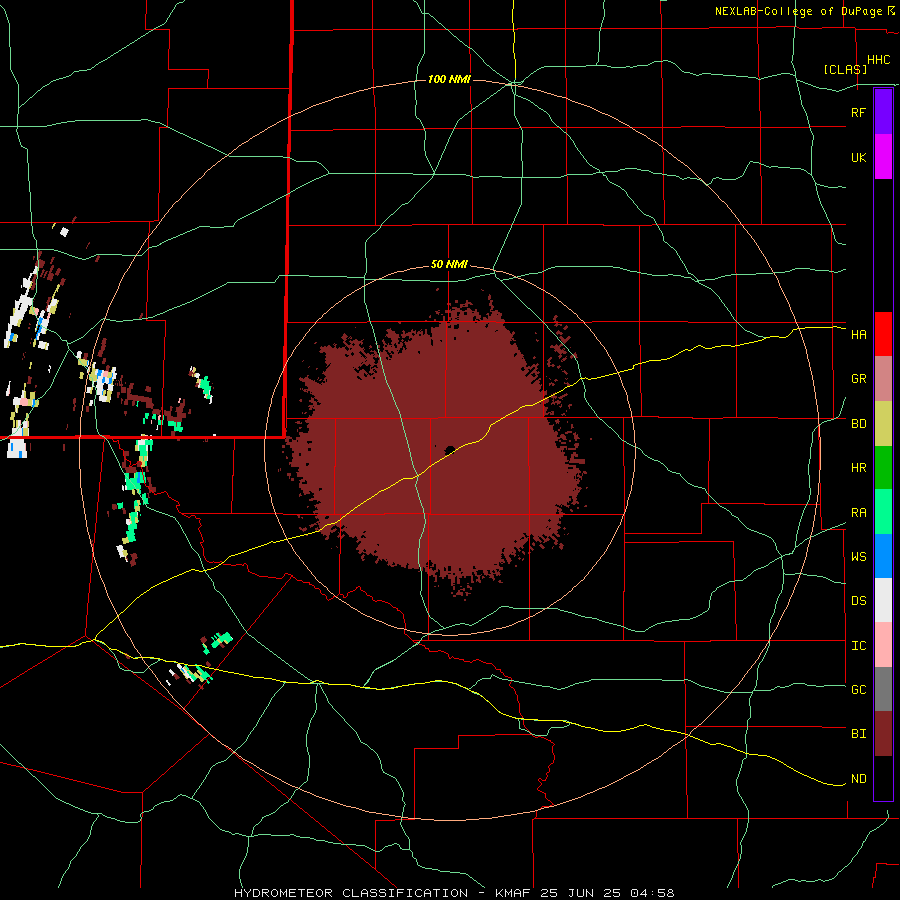The image size is (900, 900).
Task: Click the magenta UK legend color swatch
Action: click(x=883, y=157)
